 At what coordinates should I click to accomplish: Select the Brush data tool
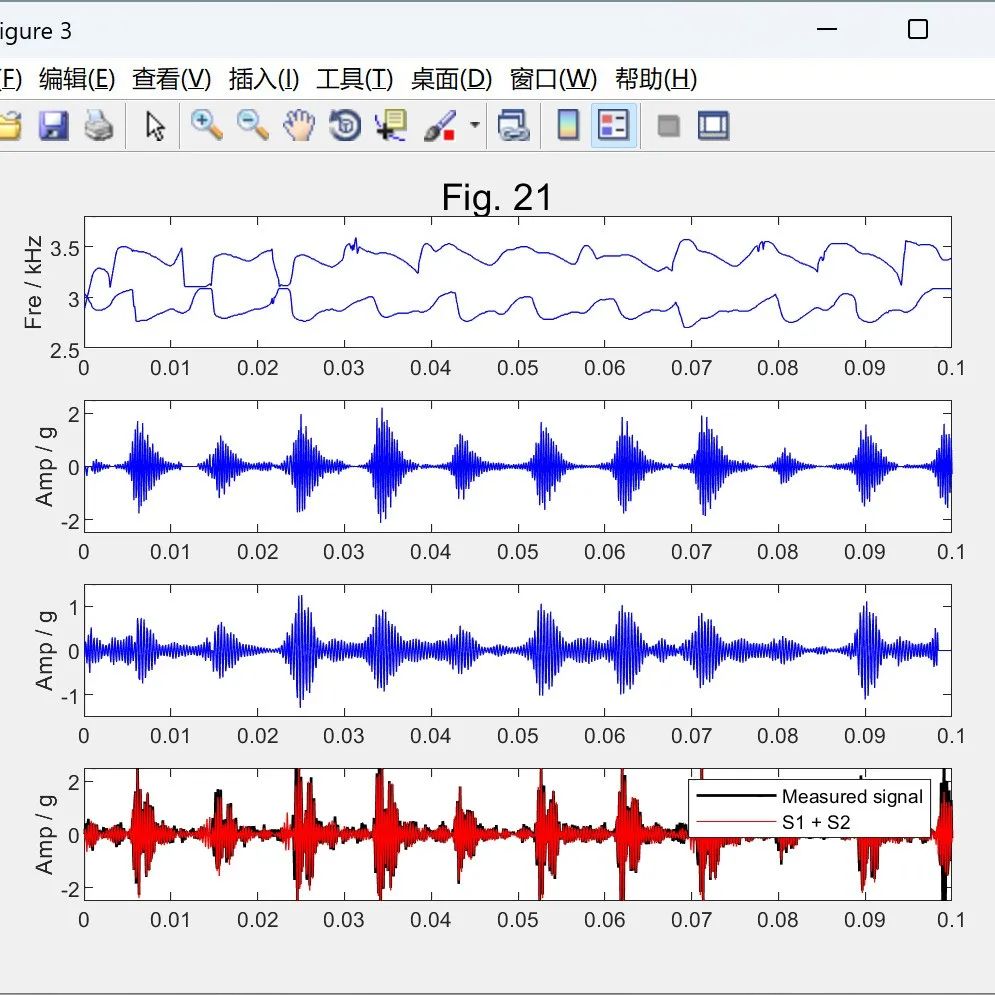(440, 125)
